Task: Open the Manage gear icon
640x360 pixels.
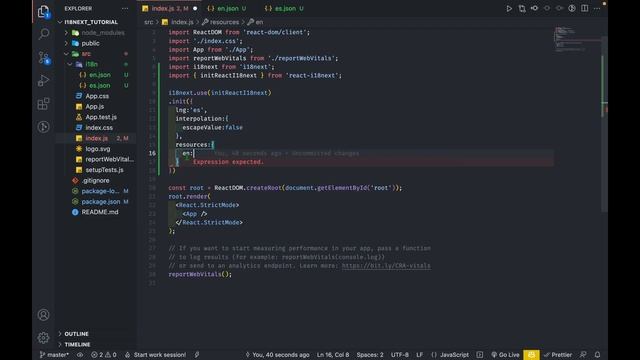Action: [43, 338]
